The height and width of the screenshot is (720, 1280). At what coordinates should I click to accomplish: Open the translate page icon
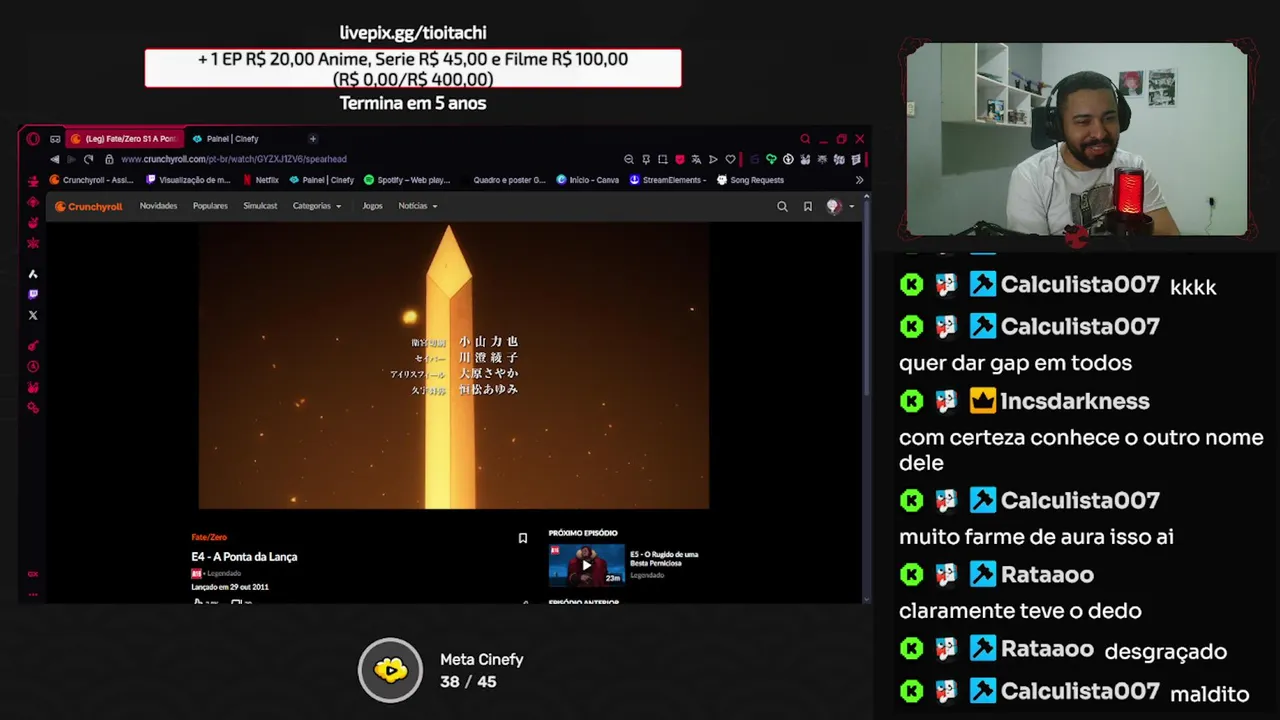[696, 159]
